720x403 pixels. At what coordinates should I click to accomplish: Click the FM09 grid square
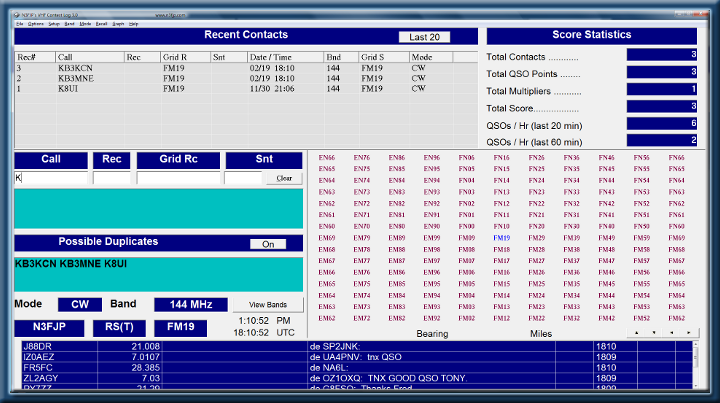click(x=467, y=238)
